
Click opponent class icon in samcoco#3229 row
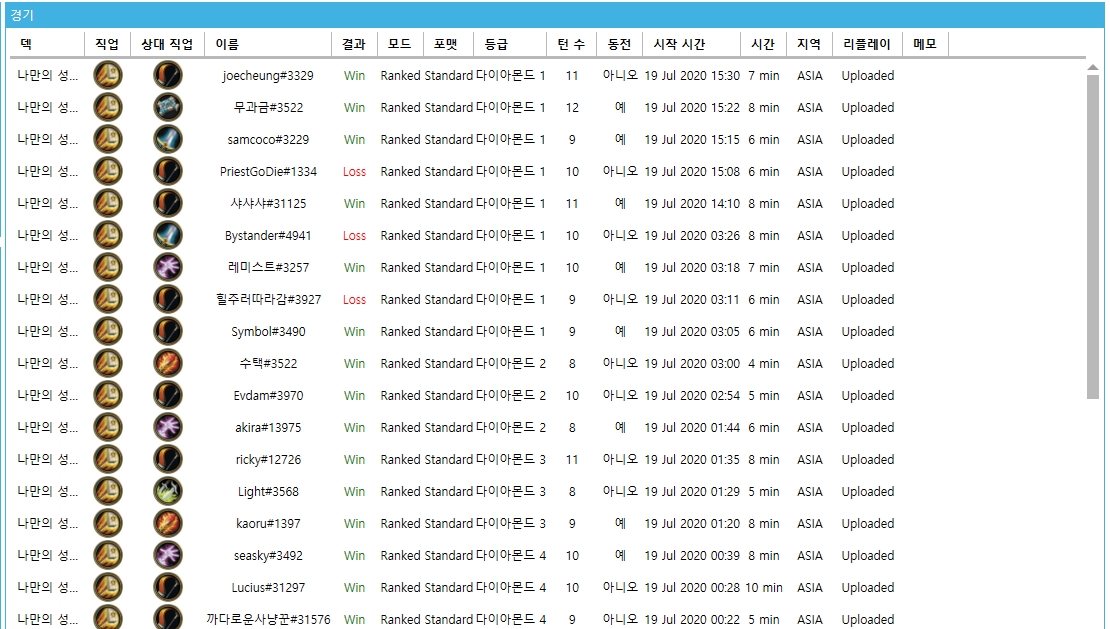click(x=168, y=139)
